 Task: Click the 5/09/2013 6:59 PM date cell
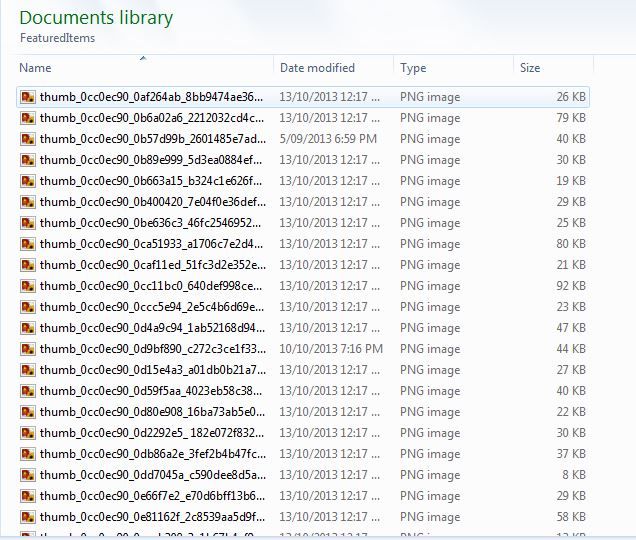328,139
